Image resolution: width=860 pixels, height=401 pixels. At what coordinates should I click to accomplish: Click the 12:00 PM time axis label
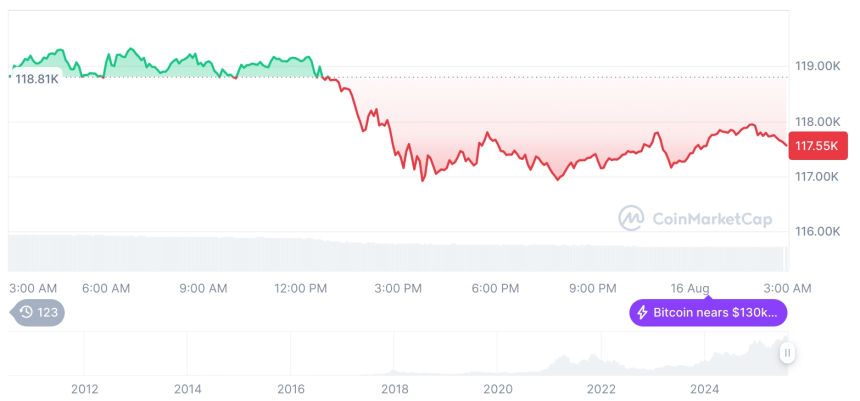coord(301,288)
